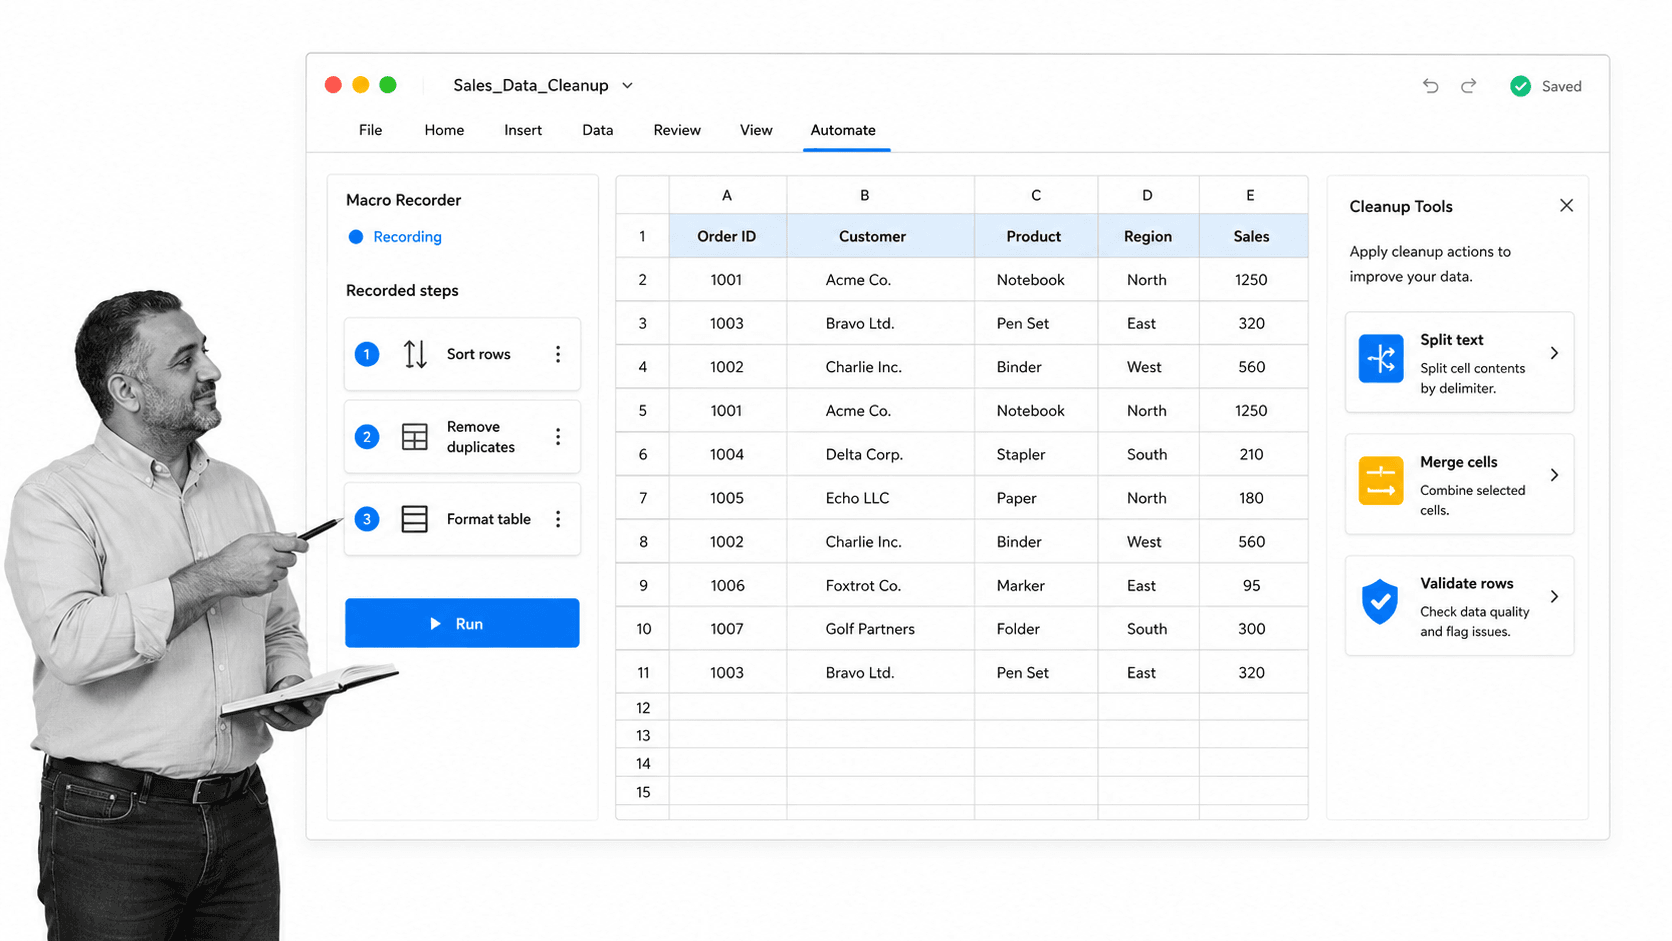1672x941 pixels.
Task: Click the select-all corner cell
Action: [642, 195]
